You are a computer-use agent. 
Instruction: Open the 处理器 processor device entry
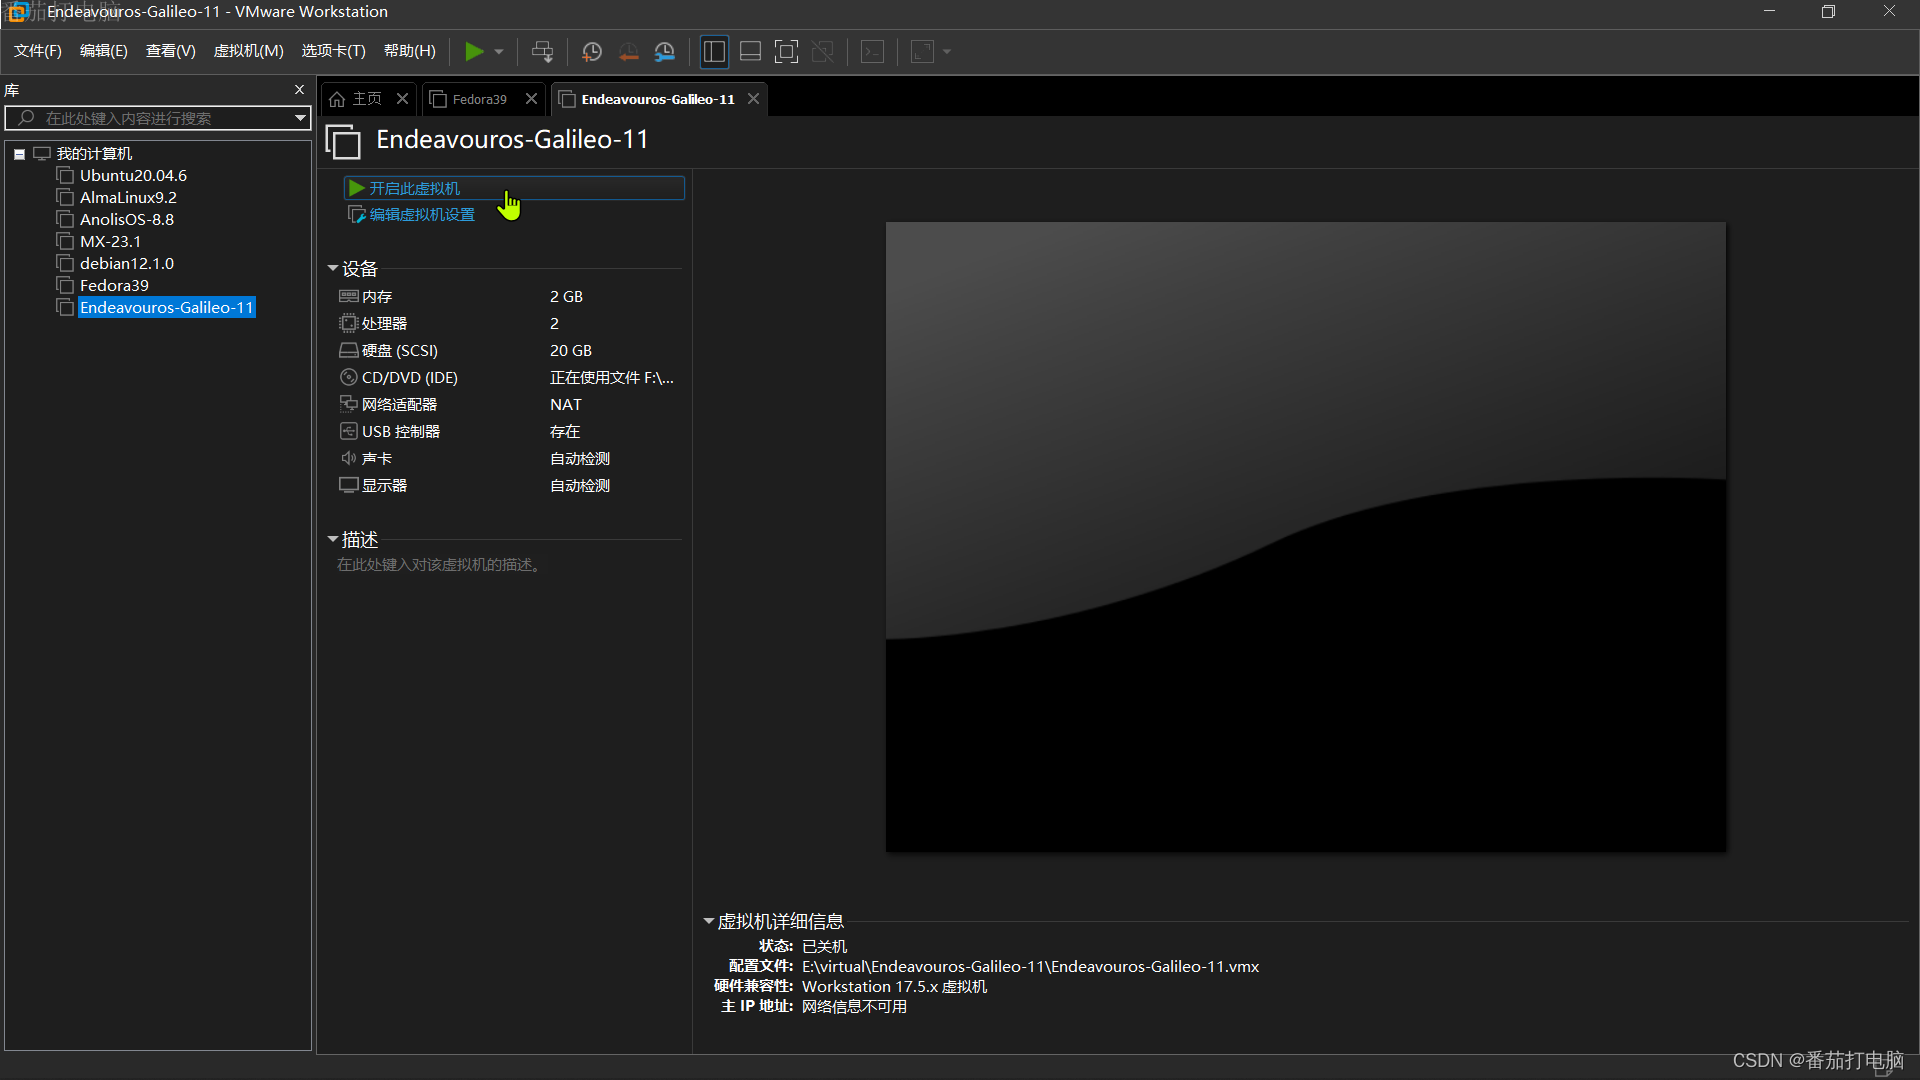tap(373, 324)
